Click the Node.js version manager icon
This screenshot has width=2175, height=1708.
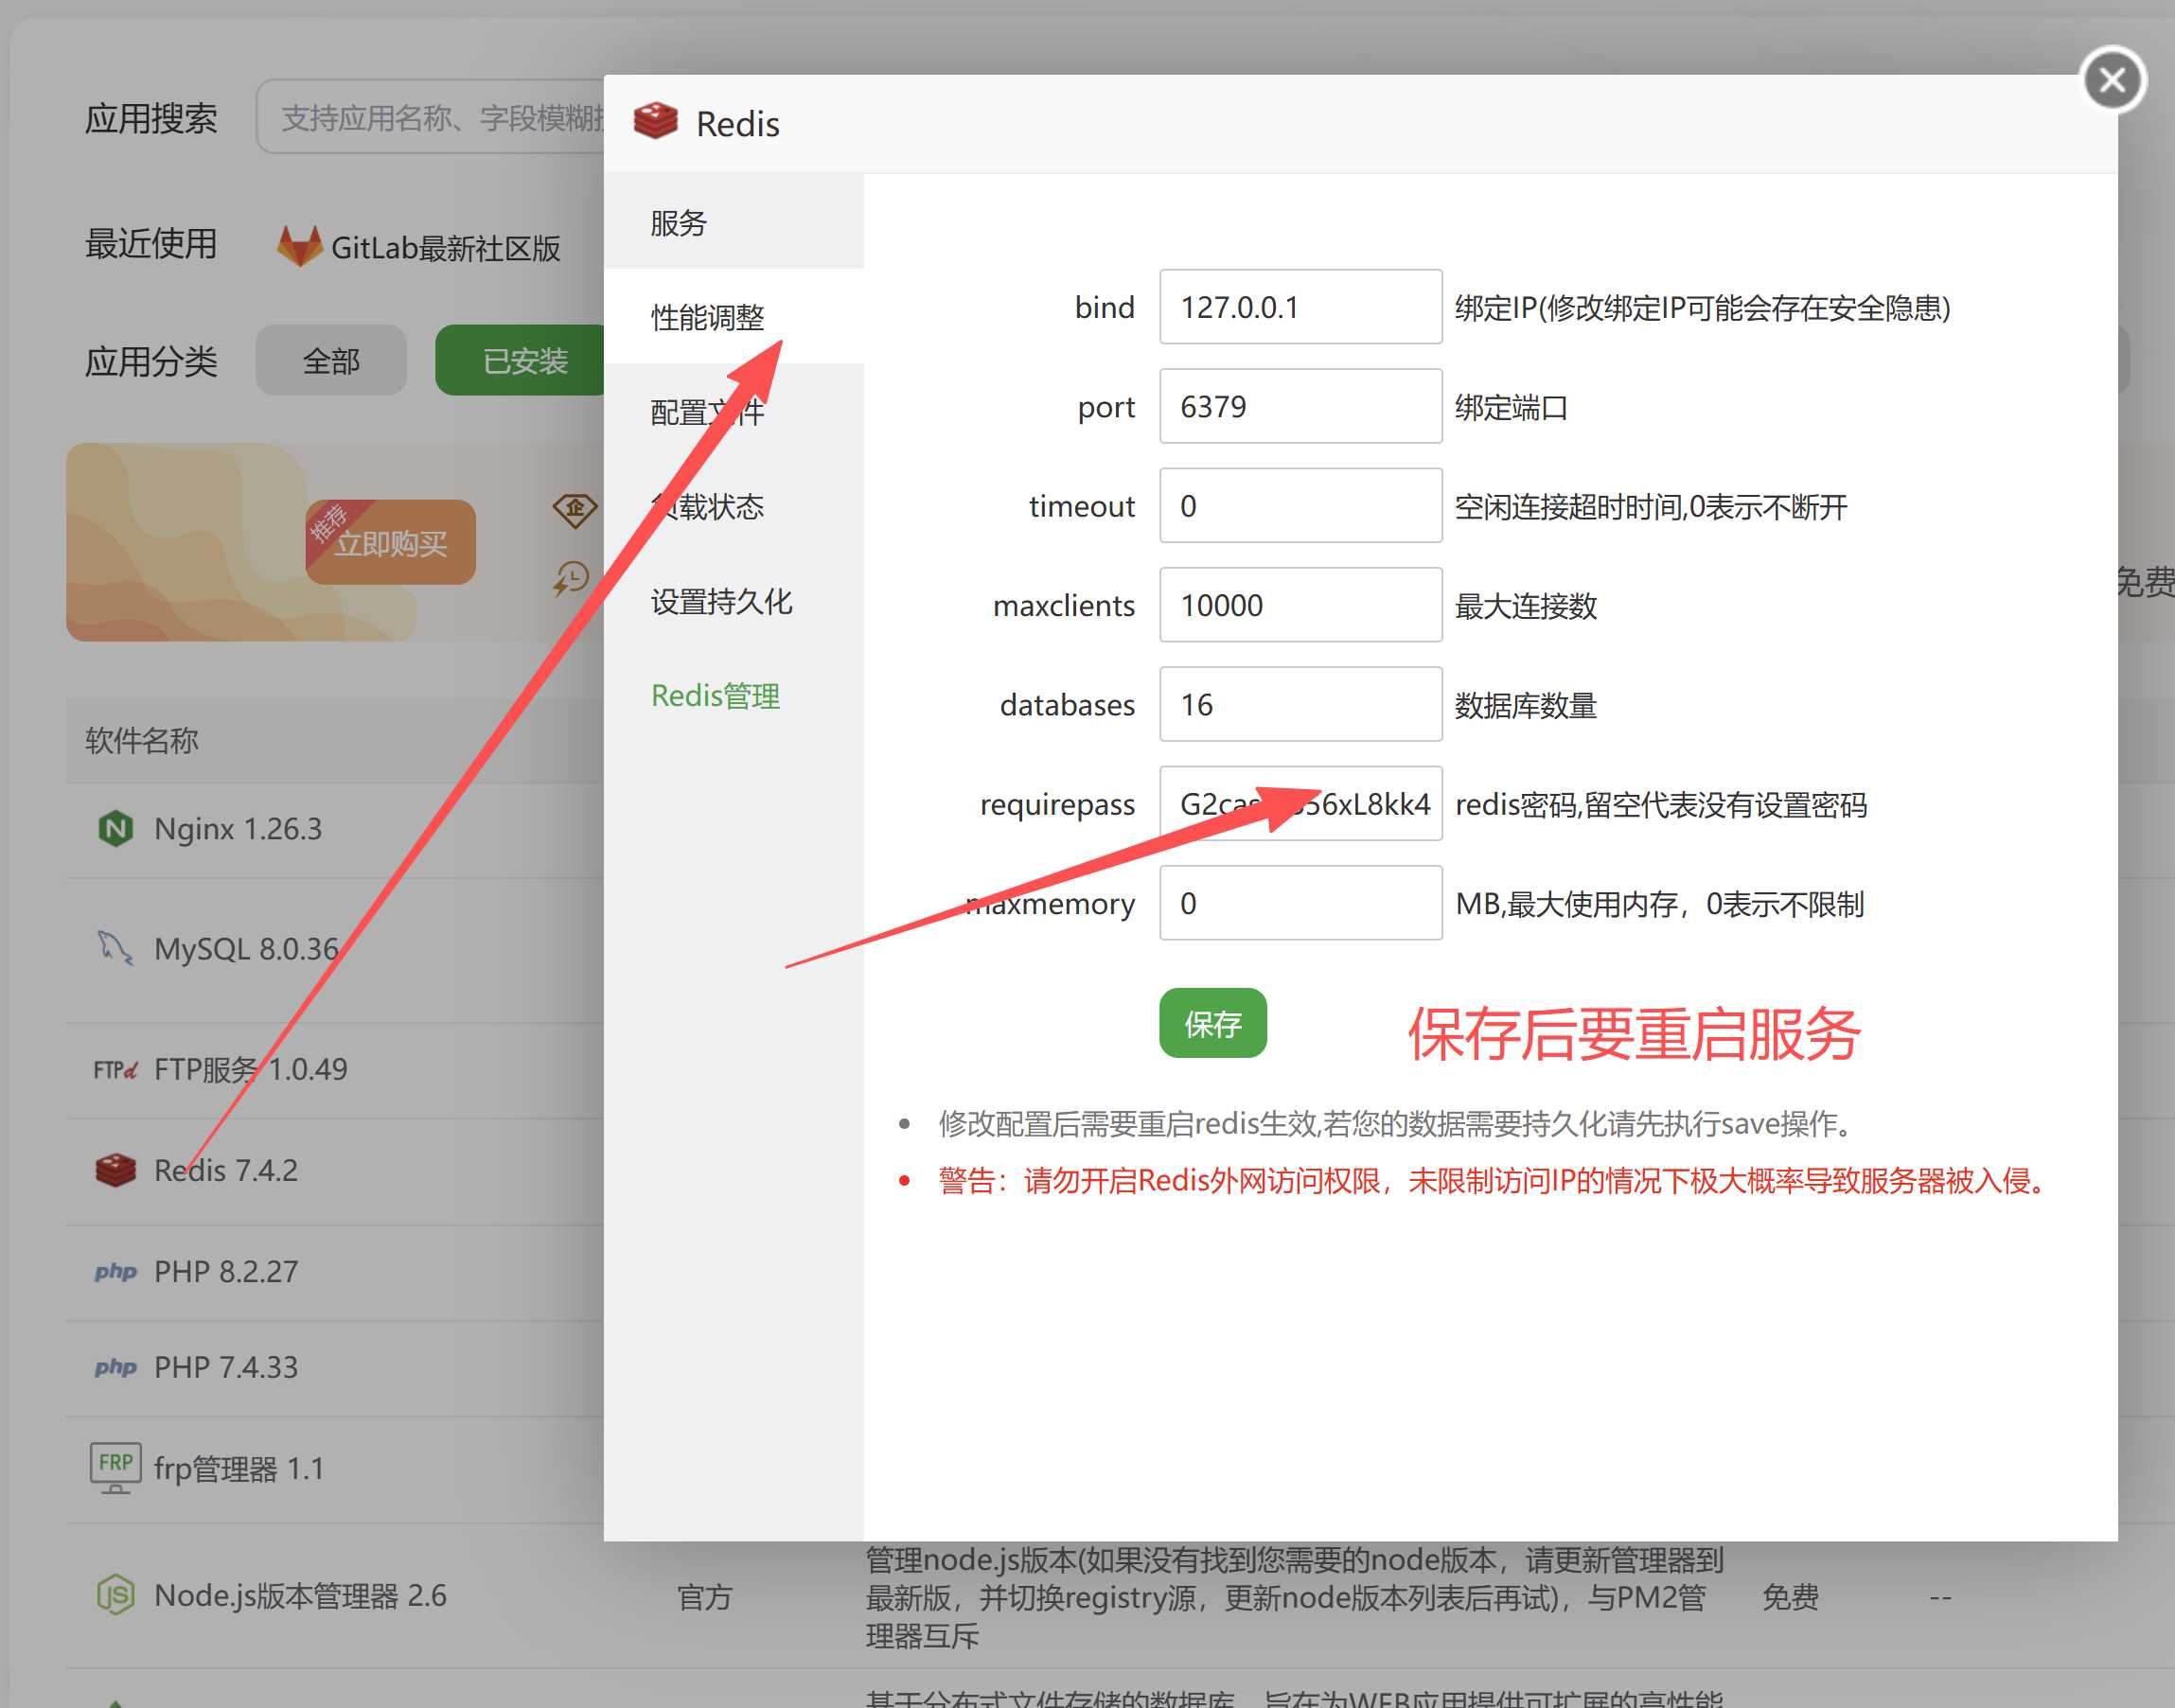tap(115, 1594)
